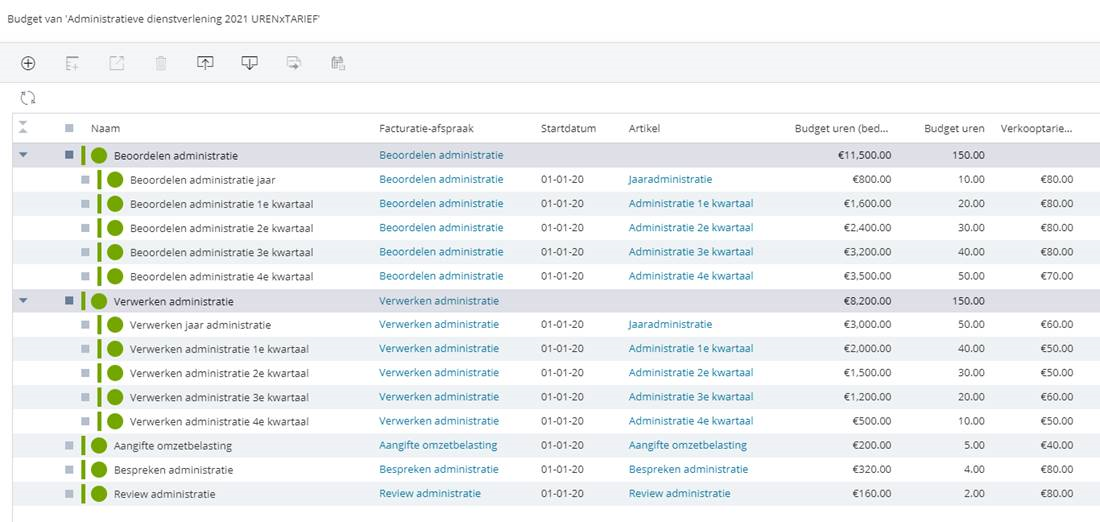Sort by the Artikel column header
Image resolution: width=1100 pixels, height=522 pixels.
tap(644, 128)
